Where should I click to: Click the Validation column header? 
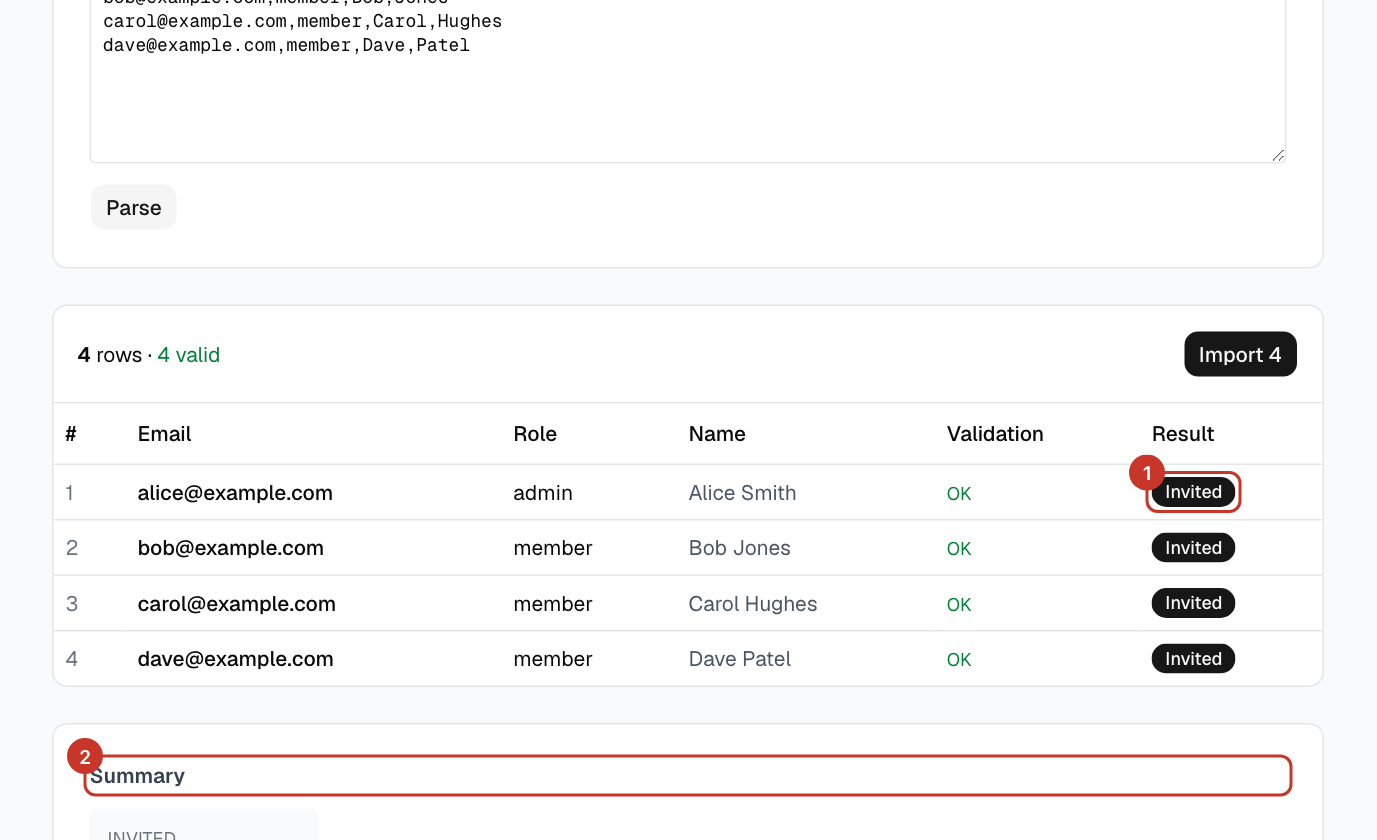[x=995, y=434]
